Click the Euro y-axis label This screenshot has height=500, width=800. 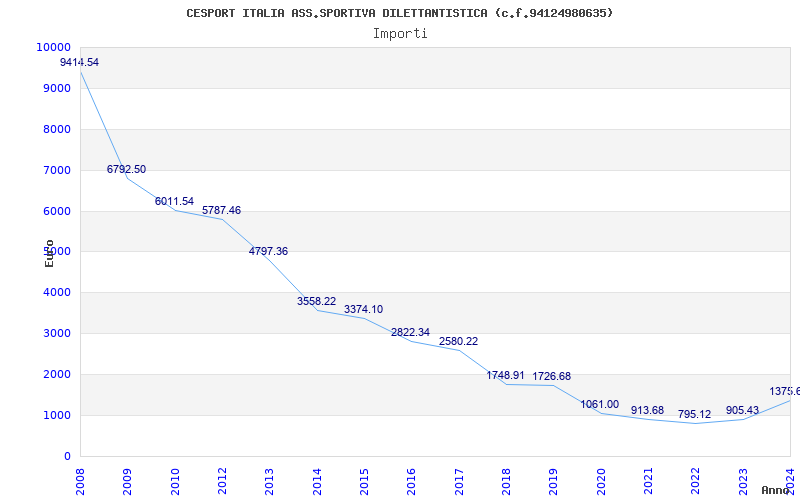pos(49,253)
